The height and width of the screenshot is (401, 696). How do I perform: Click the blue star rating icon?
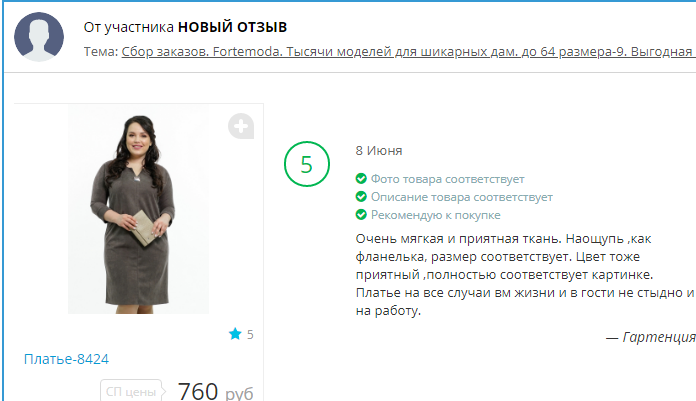tap(235, 334)
